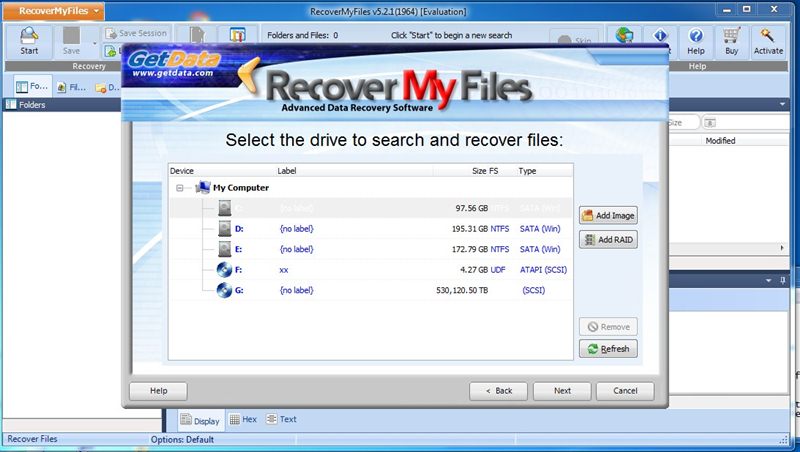The height and width of the screenshot is (452, 800).
Task: Click the Activate wand icon
Action: click(768, 41)
